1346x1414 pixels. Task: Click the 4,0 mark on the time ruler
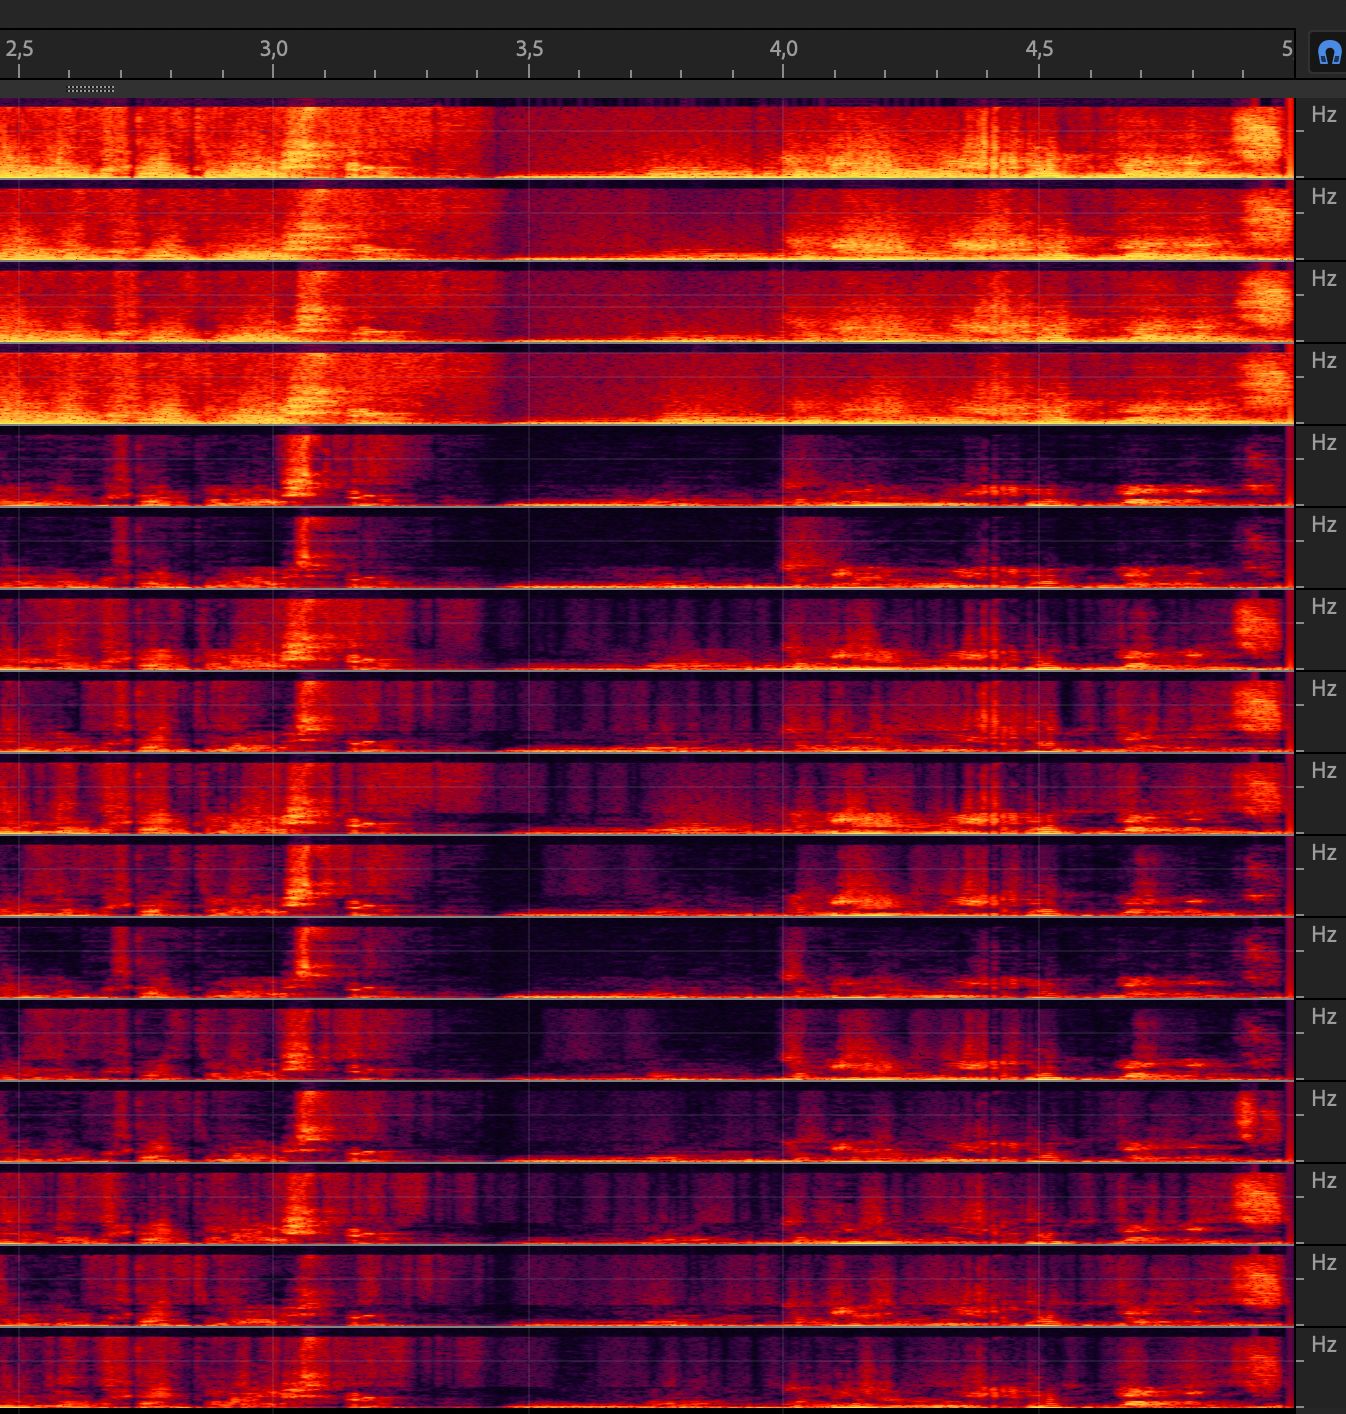pos(784,49)
